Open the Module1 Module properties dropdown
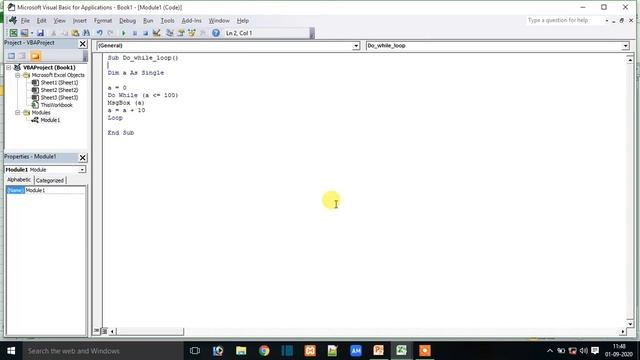This screenshot has height=360, width=640. pos(82,169)
